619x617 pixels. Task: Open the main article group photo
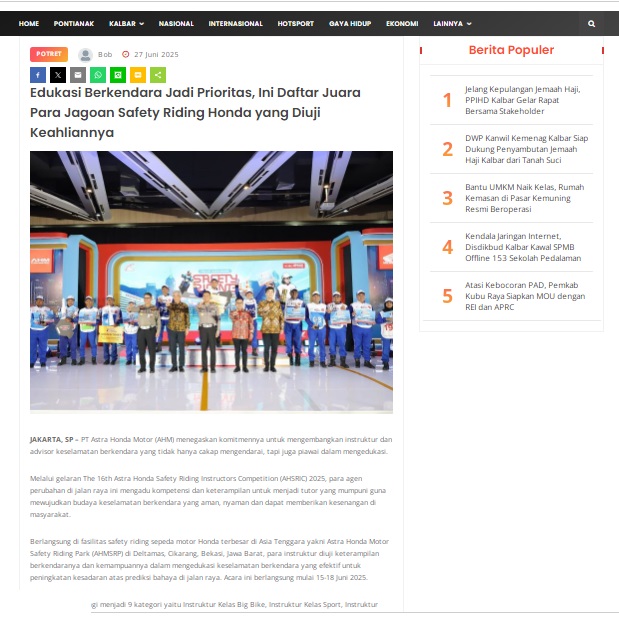tap(211, 281)
